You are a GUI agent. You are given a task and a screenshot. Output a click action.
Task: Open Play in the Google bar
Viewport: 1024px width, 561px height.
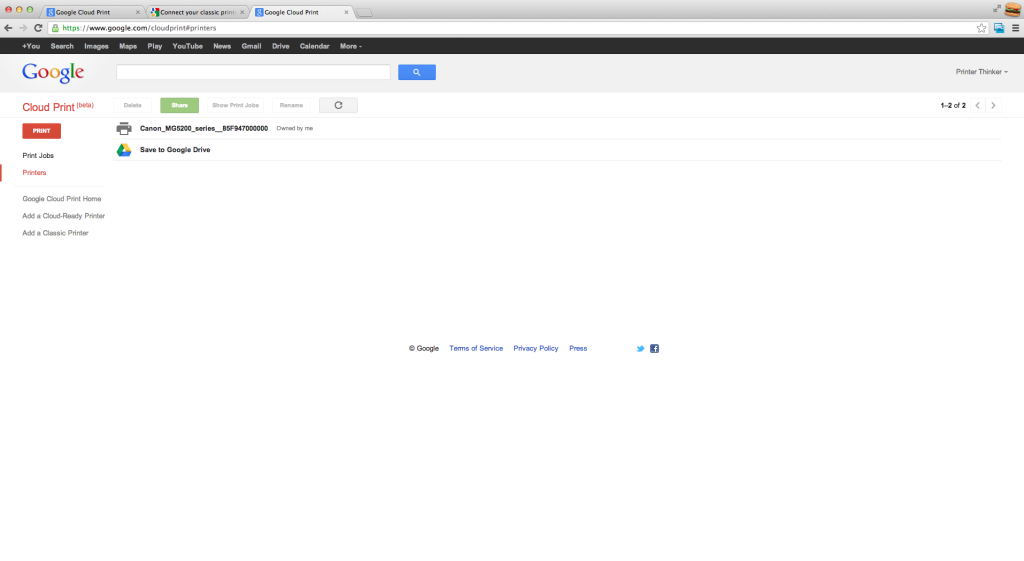(x=155, y=46)
